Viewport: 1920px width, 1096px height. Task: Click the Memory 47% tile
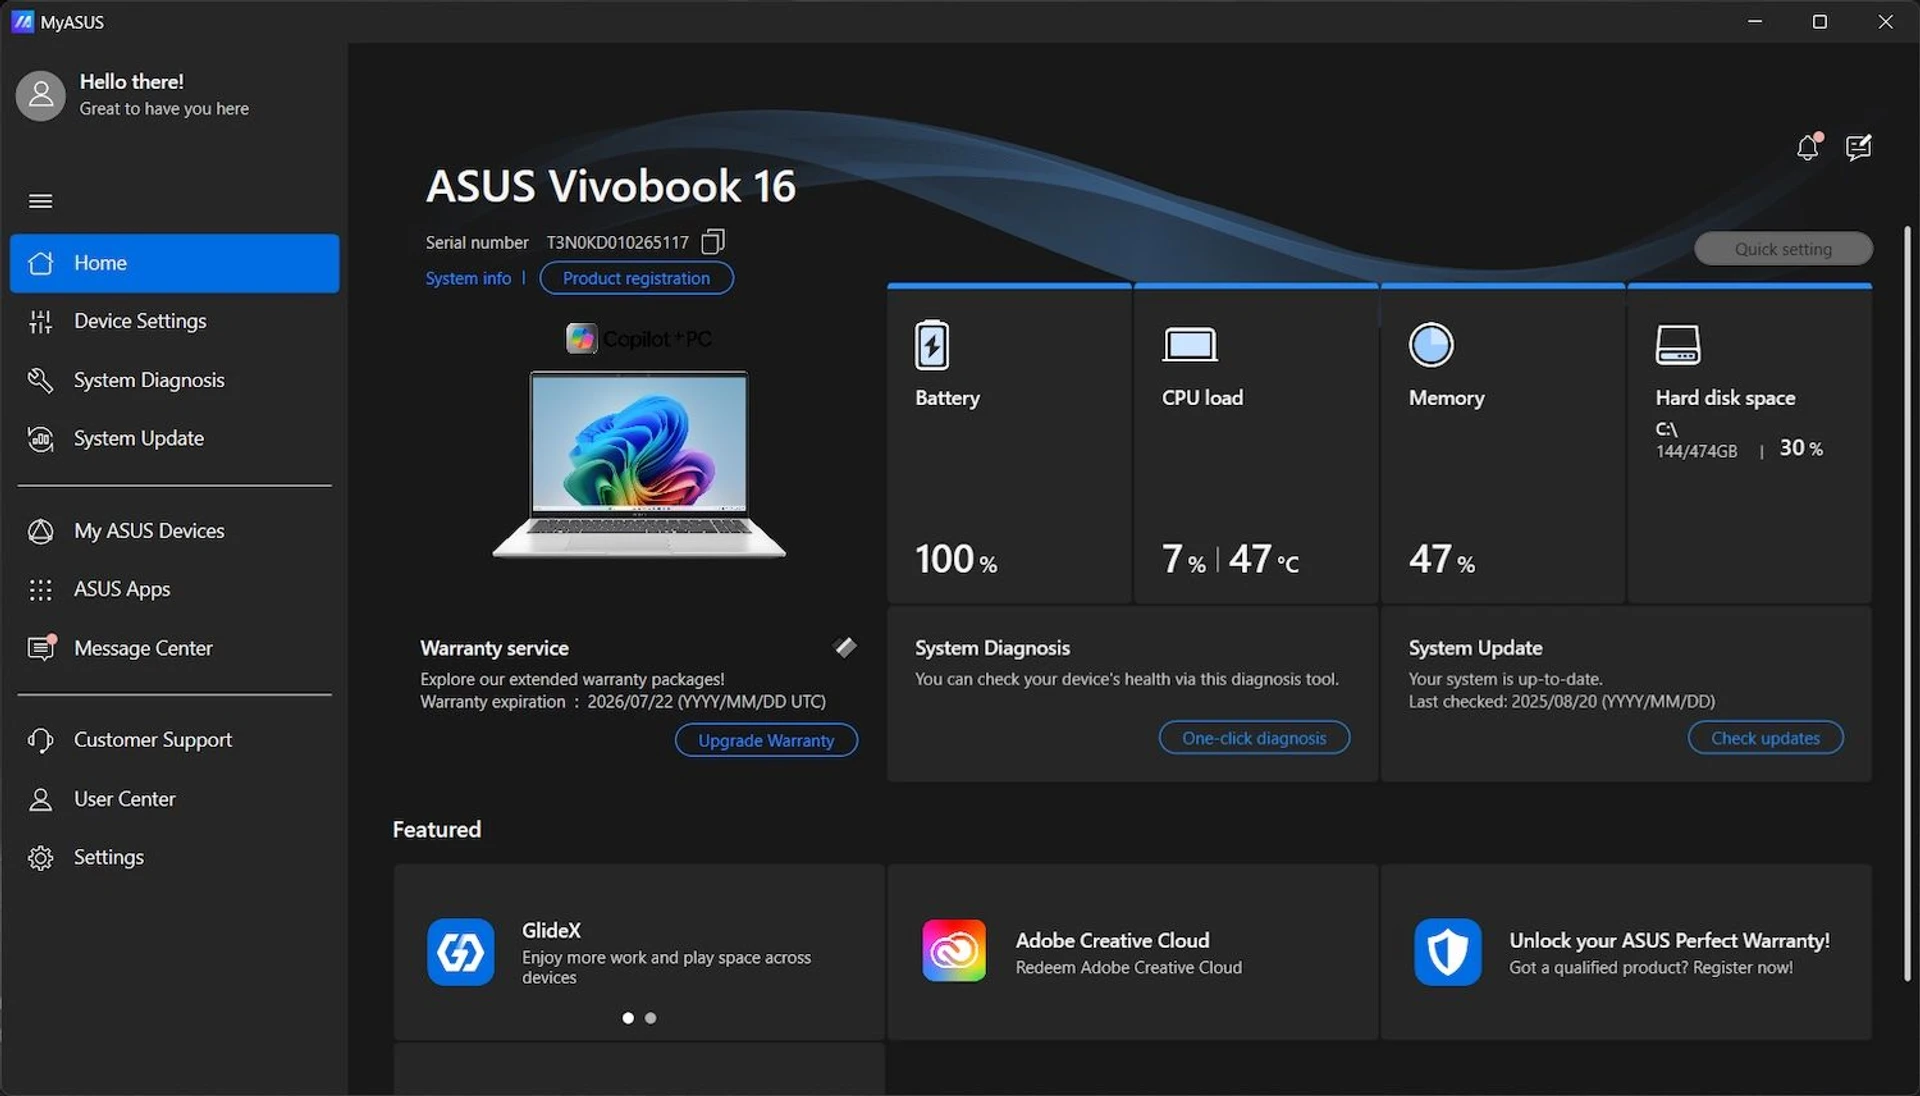coord(1503,445)
